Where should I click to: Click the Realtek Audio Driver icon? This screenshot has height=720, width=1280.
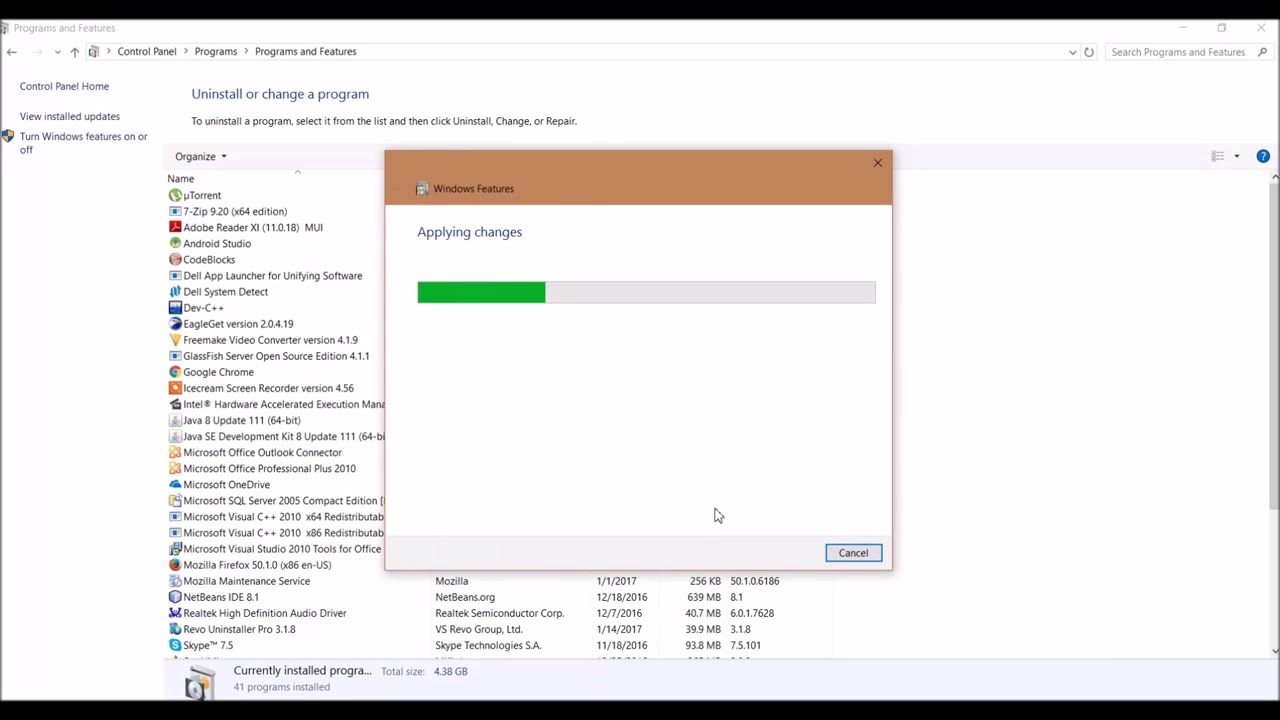(x=175, y=613)
